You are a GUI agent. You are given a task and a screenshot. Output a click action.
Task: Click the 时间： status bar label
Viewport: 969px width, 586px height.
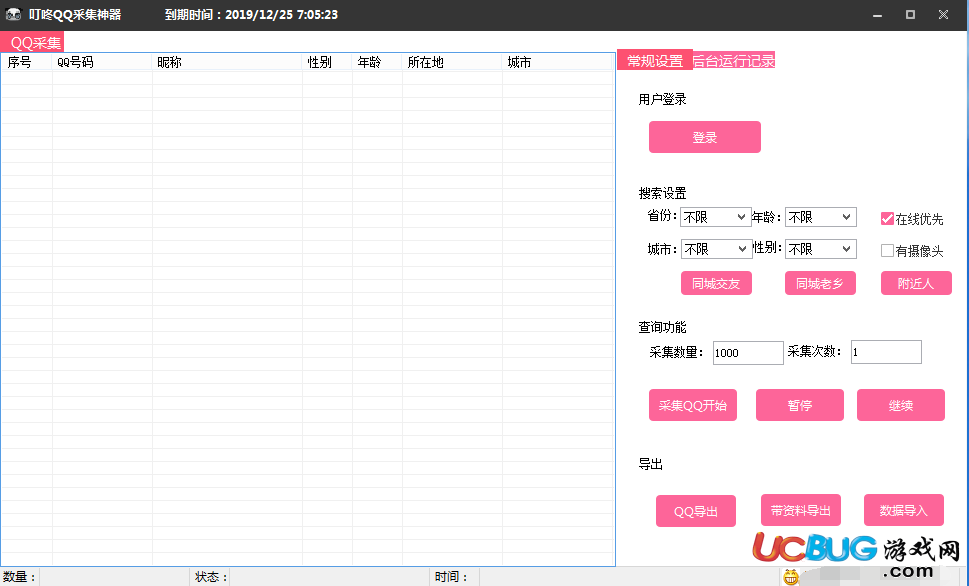pyautogui.click(x=451, y=577)
